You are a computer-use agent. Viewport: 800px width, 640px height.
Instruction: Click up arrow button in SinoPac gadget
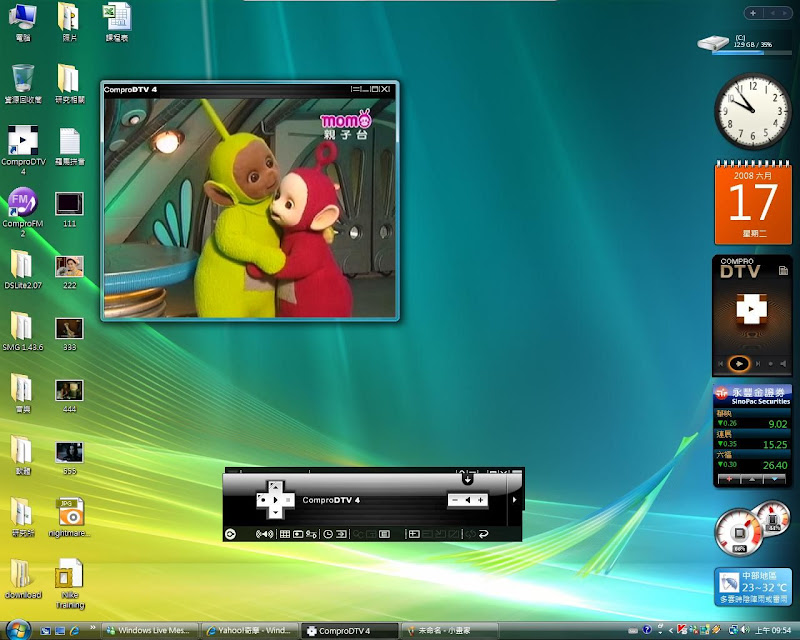point(752,479)
